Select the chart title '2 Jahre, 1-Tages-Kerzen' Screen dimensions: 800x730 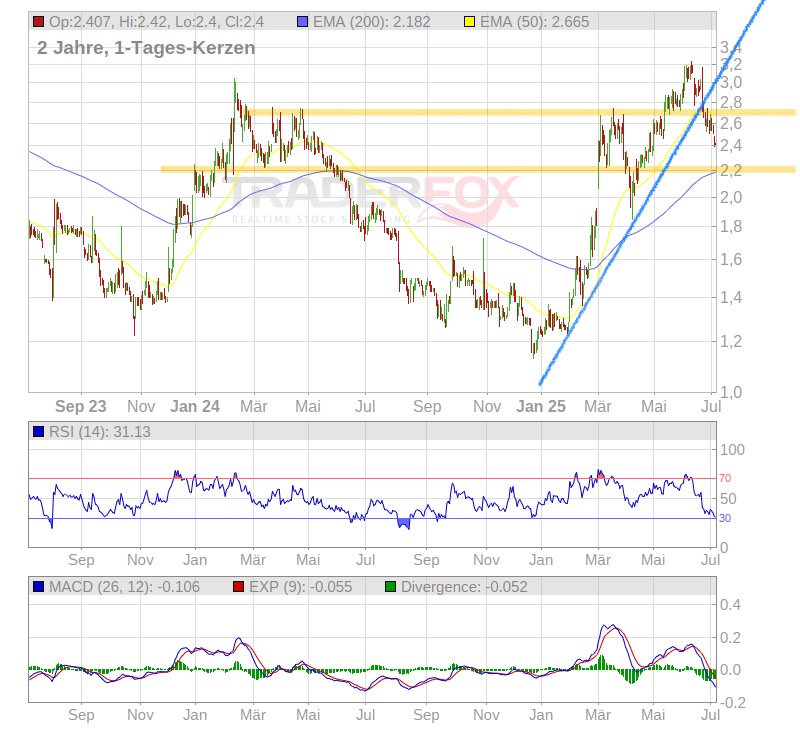pyautogui.click(x=146, y=48)
